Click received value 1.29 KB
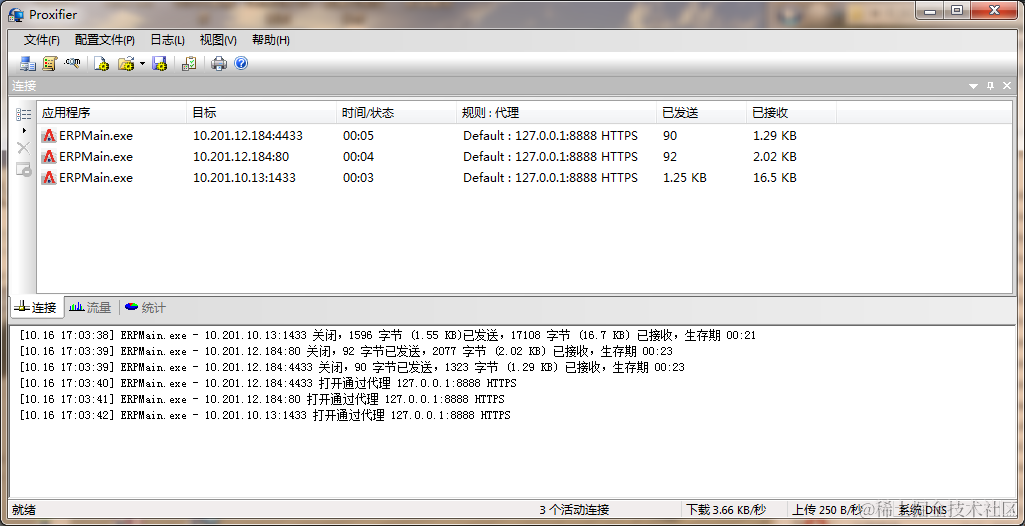 click(775, 136)
